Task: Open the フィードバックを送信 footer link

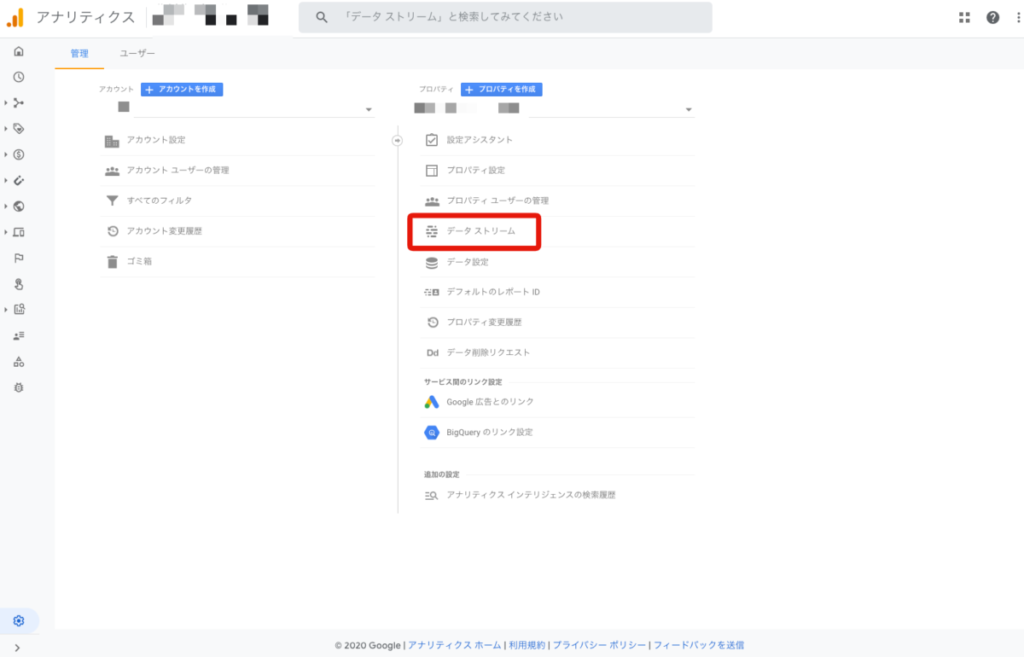Action: click(699, 645)
